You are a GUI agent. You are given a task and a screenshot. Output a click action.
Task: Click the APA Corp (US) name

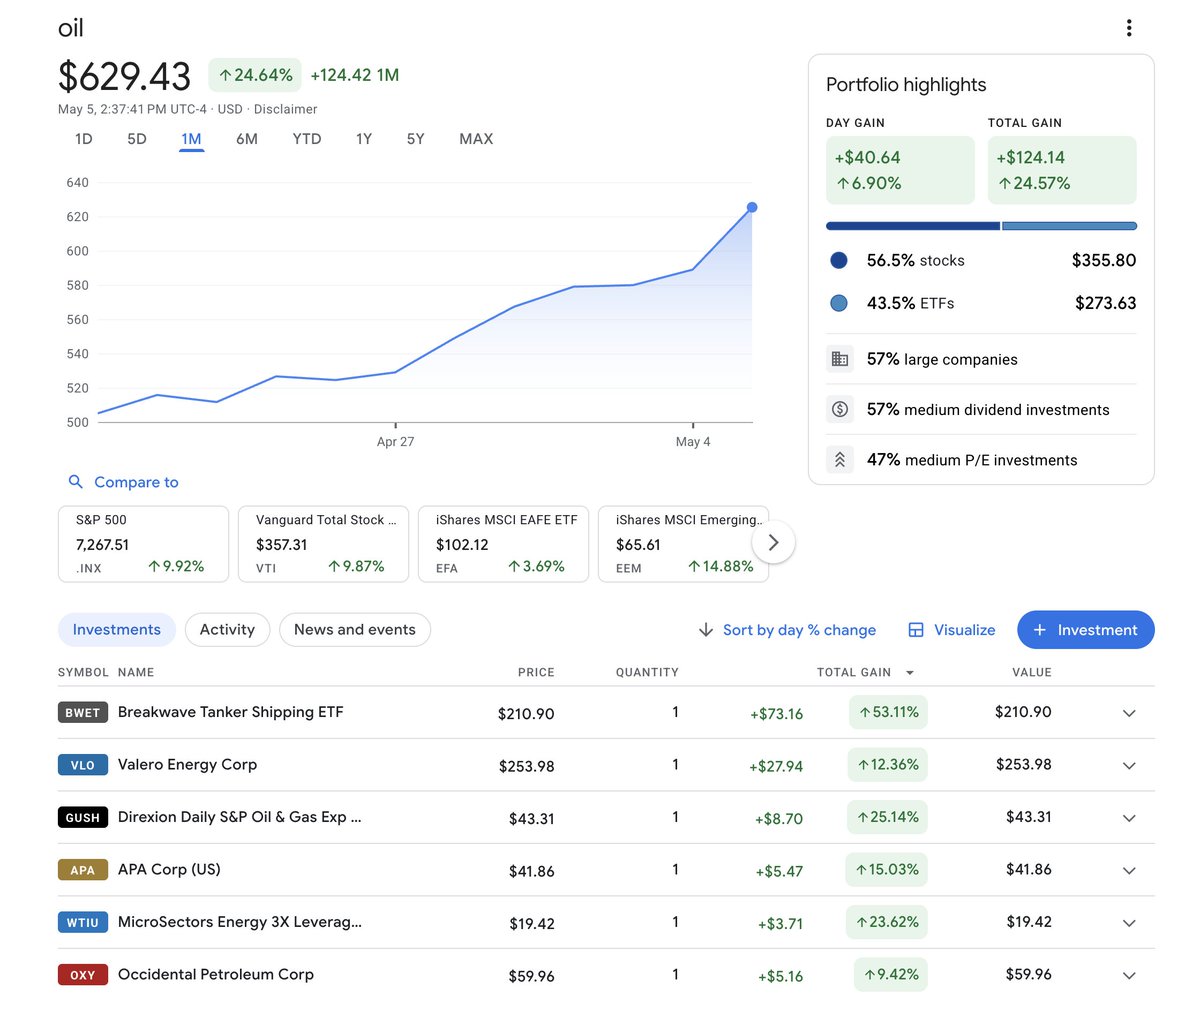[169, 870]
